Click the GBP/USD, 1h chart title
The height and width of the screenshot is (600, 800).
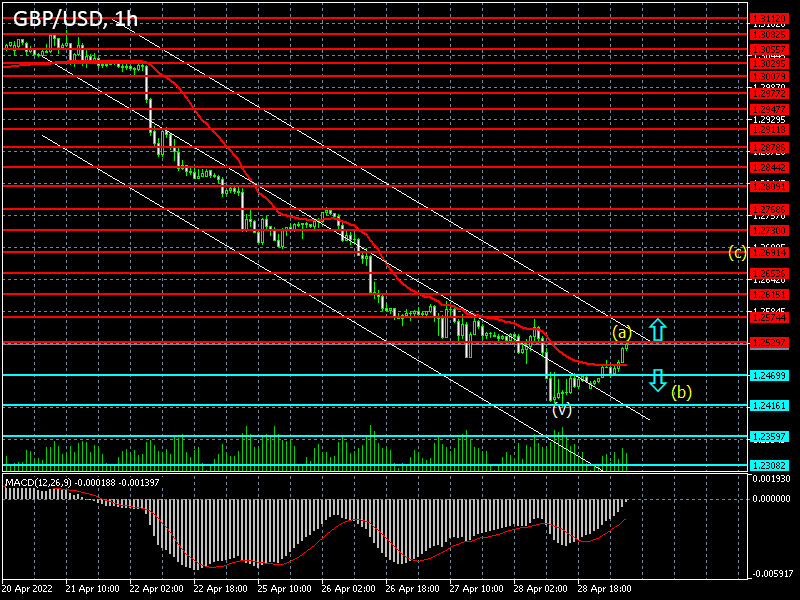(x=75, y=17)
